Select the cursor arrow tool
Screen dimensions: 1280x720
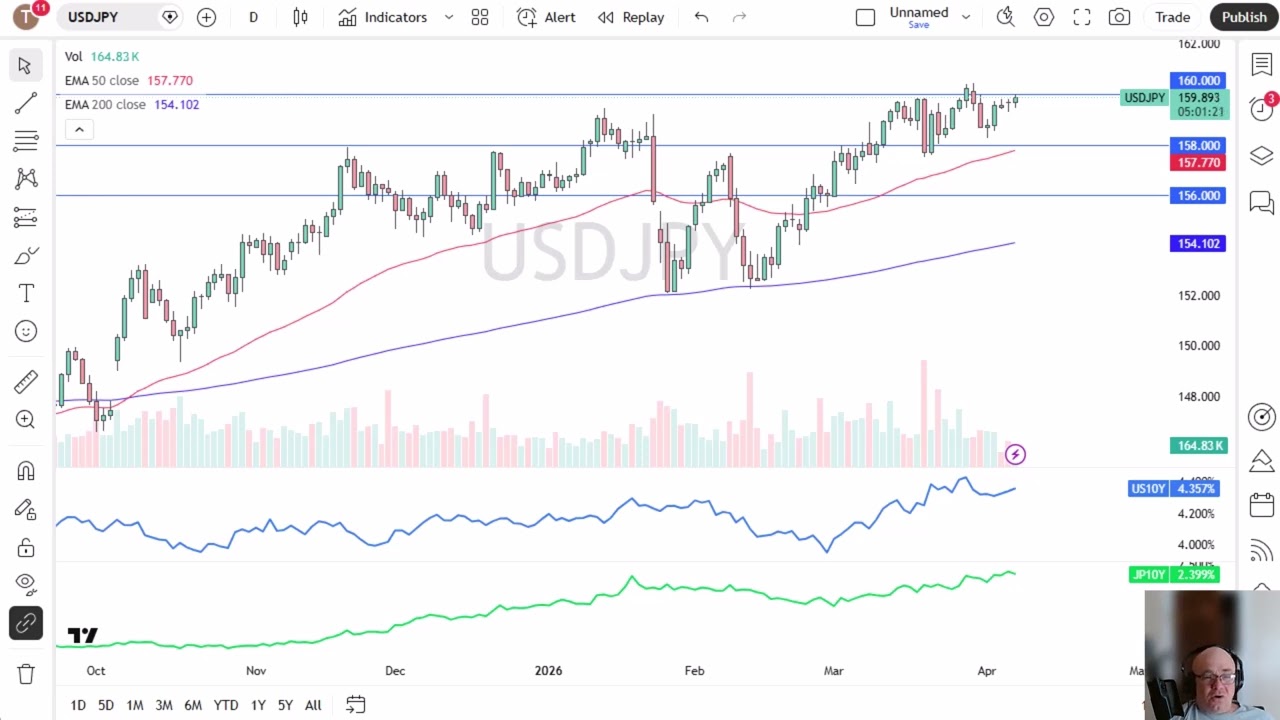pos(25,65)
